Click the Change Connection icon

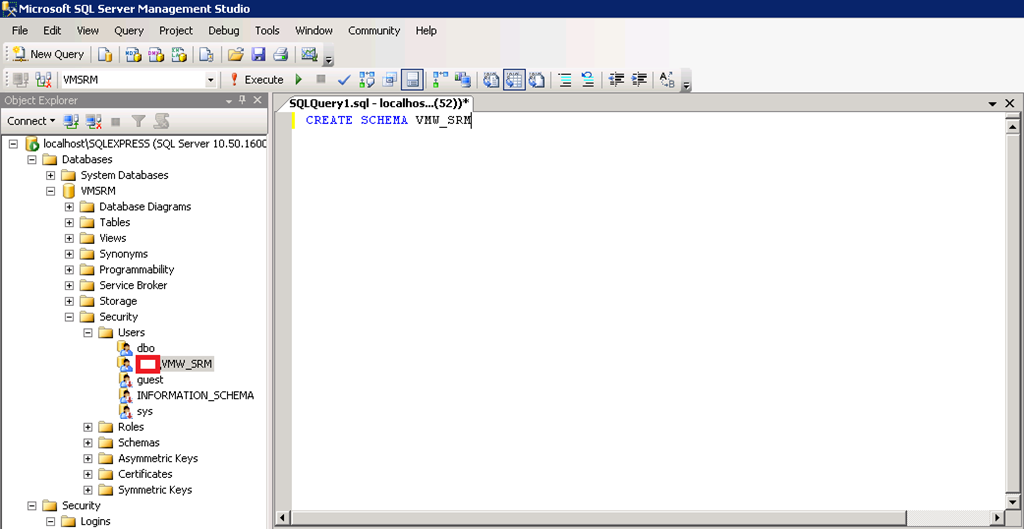click(x=43, y=80)
